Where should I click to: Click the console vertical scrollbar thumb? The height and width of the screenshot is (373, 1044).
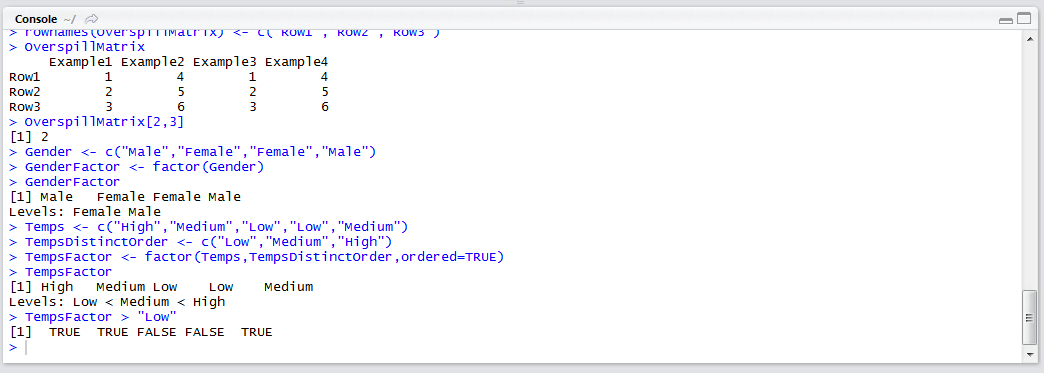click(1029, 317)
